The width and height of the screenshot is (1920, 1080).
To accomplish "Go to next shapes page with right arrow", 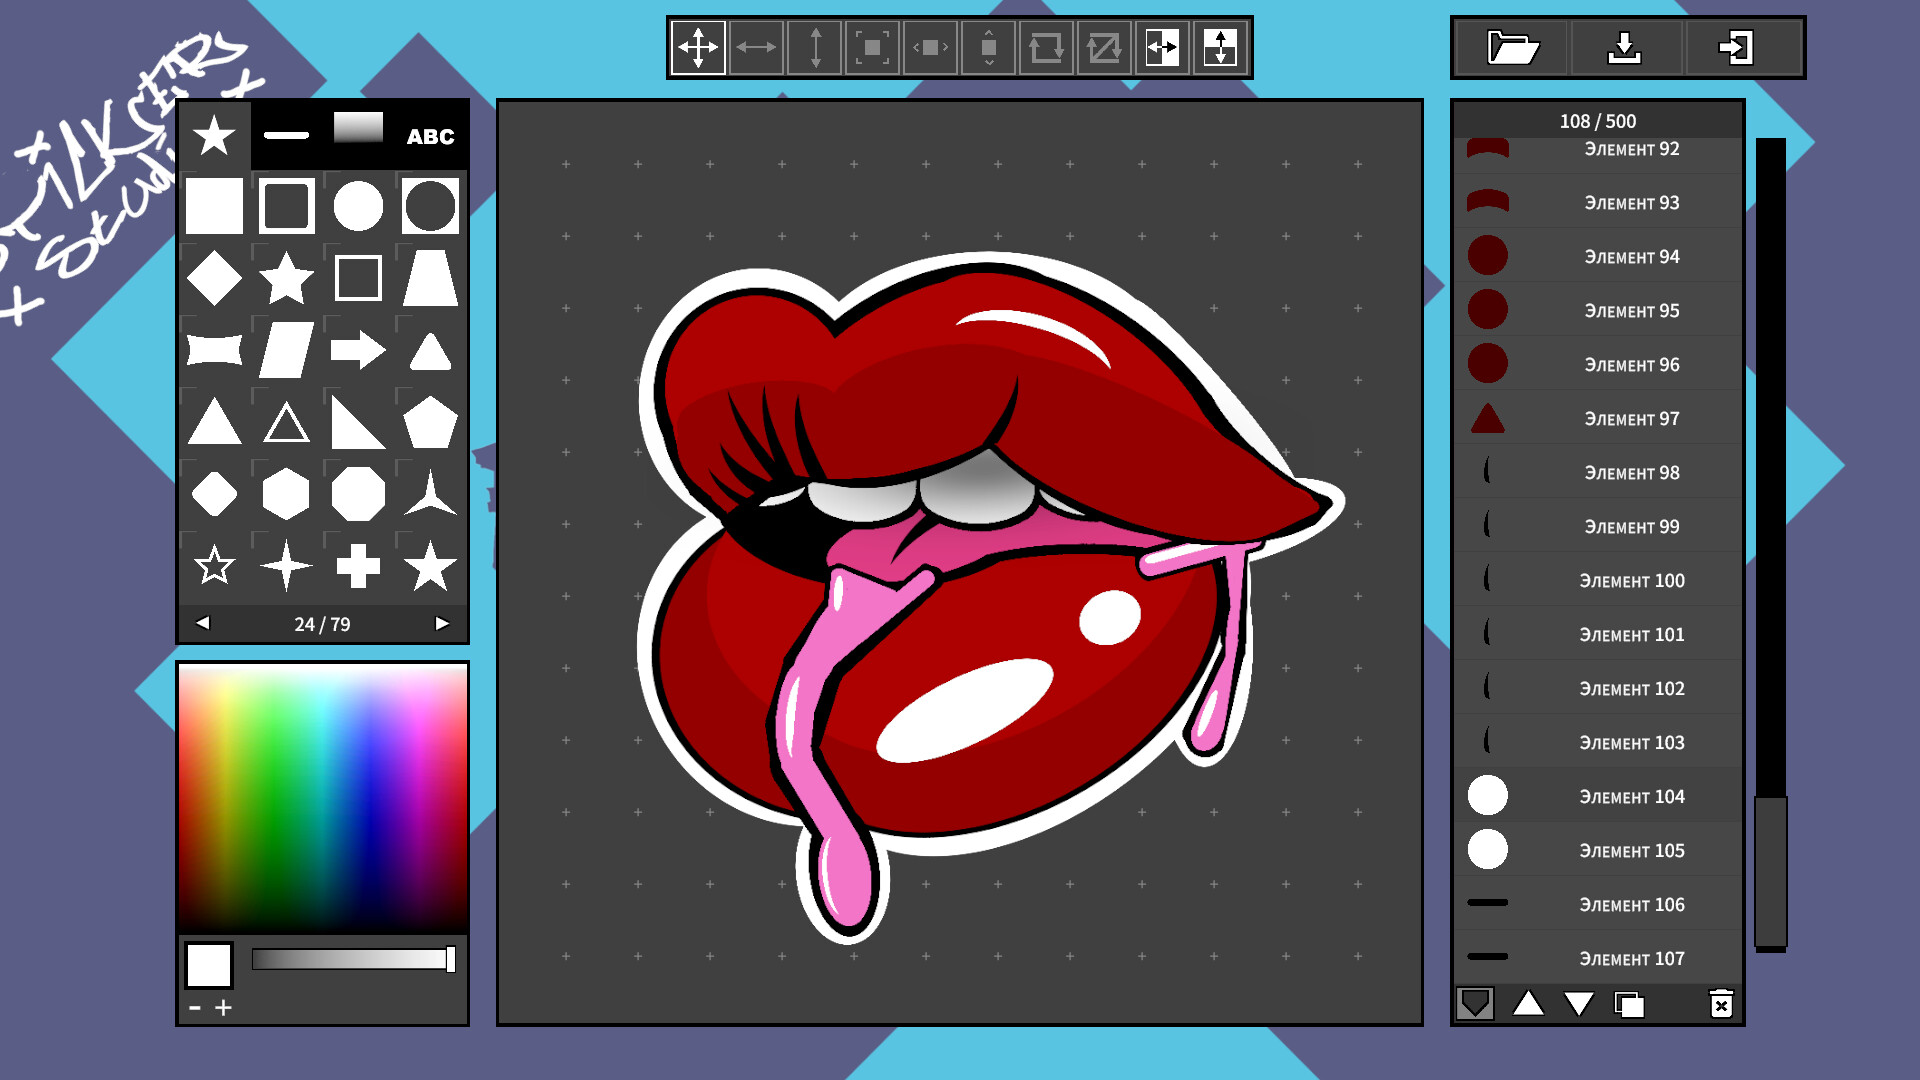I will point(443,623).
